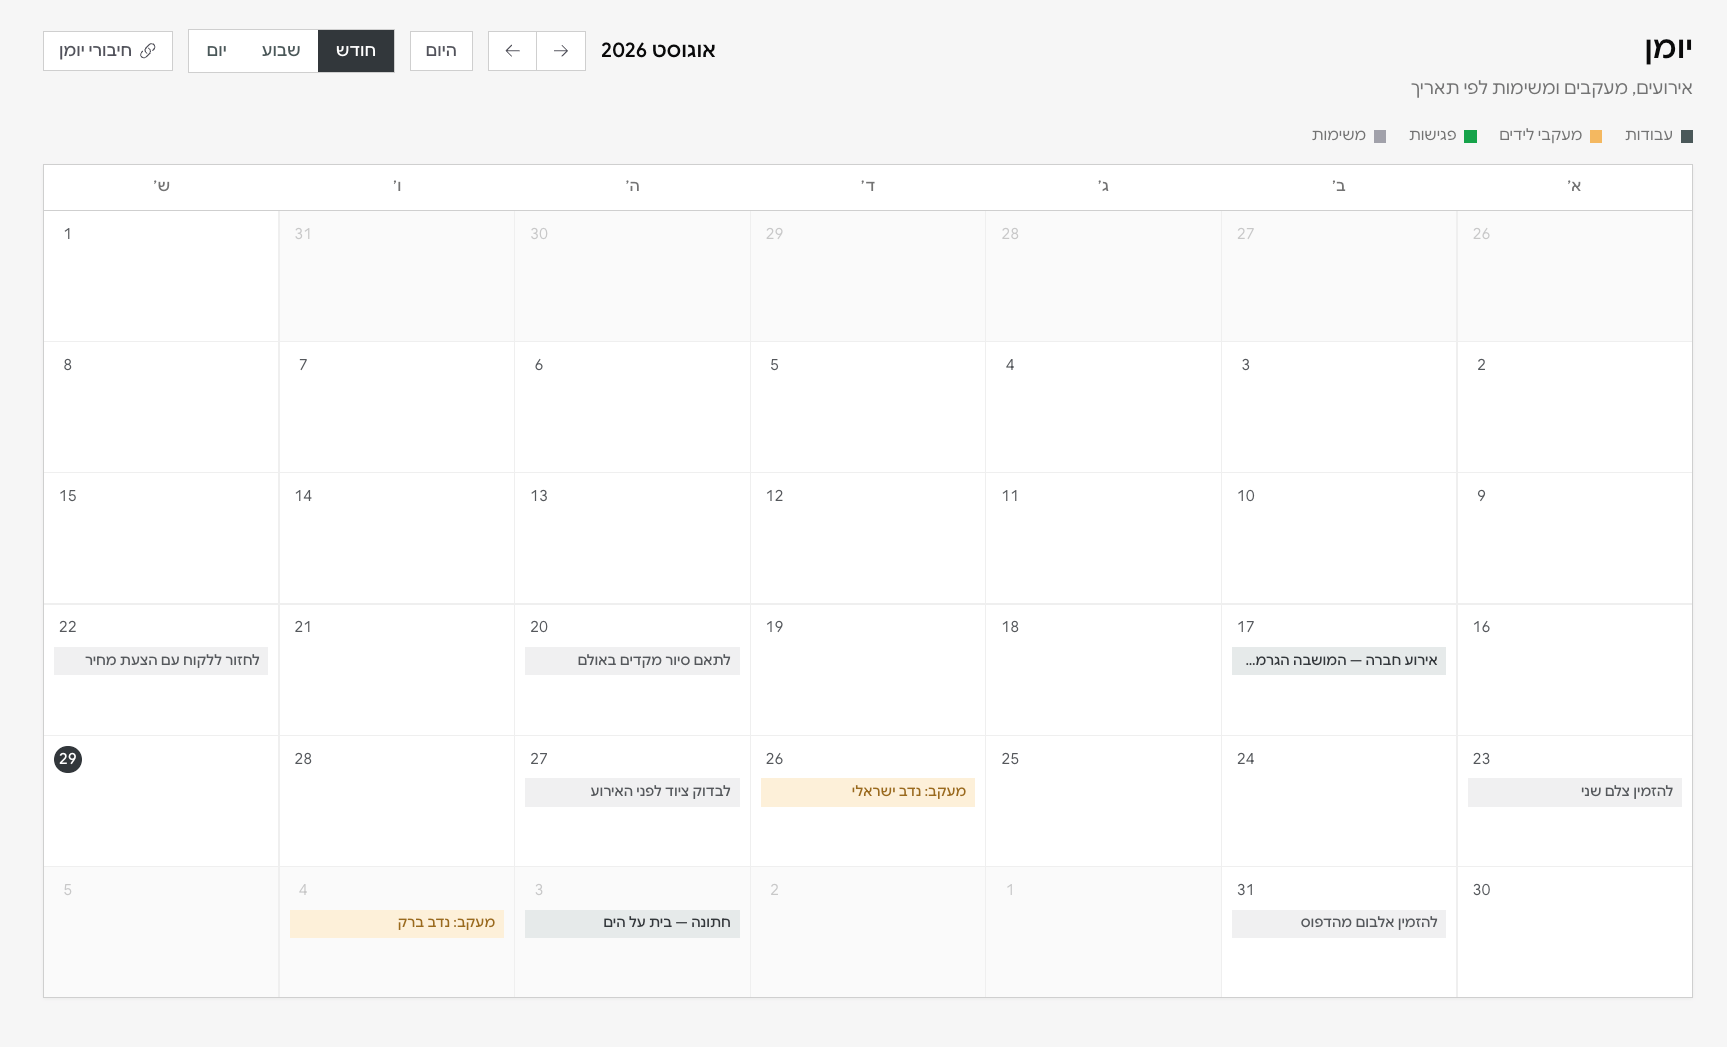Go to the next month with right arrow

pos(561,51)
